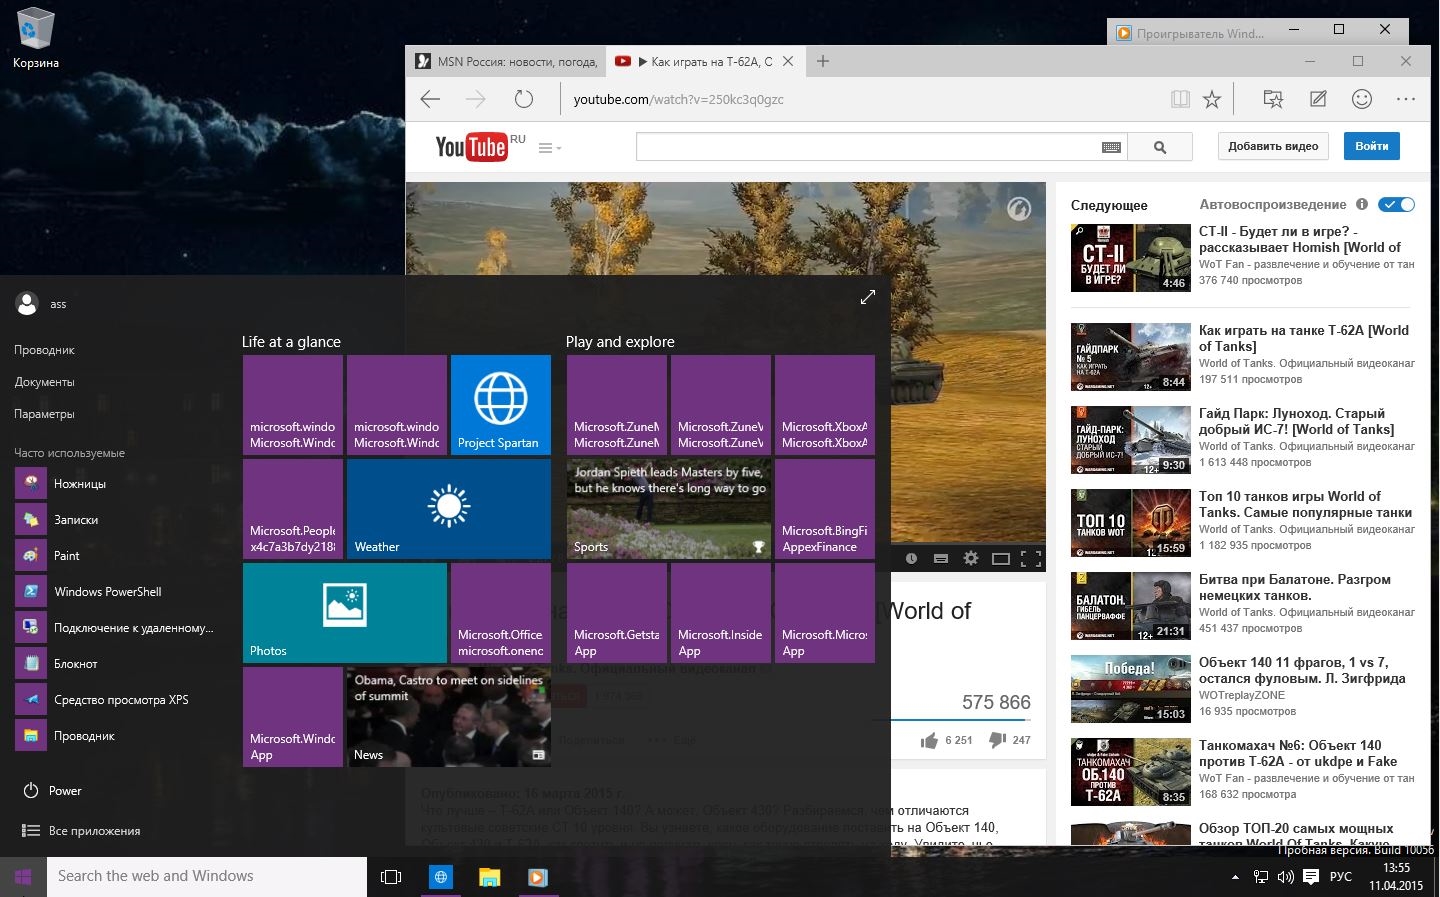
Task: Open the browser Web Note pen tool
Action: coord(1318,99)
